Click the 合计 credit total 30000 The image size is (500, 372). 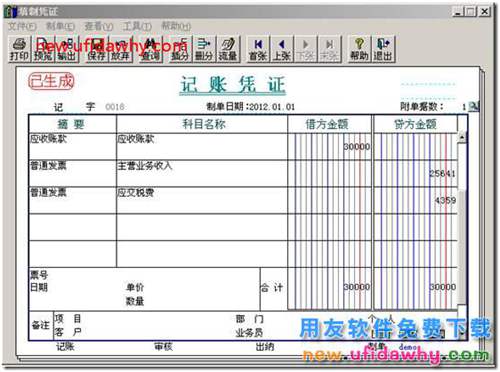[x=443, y=287]
